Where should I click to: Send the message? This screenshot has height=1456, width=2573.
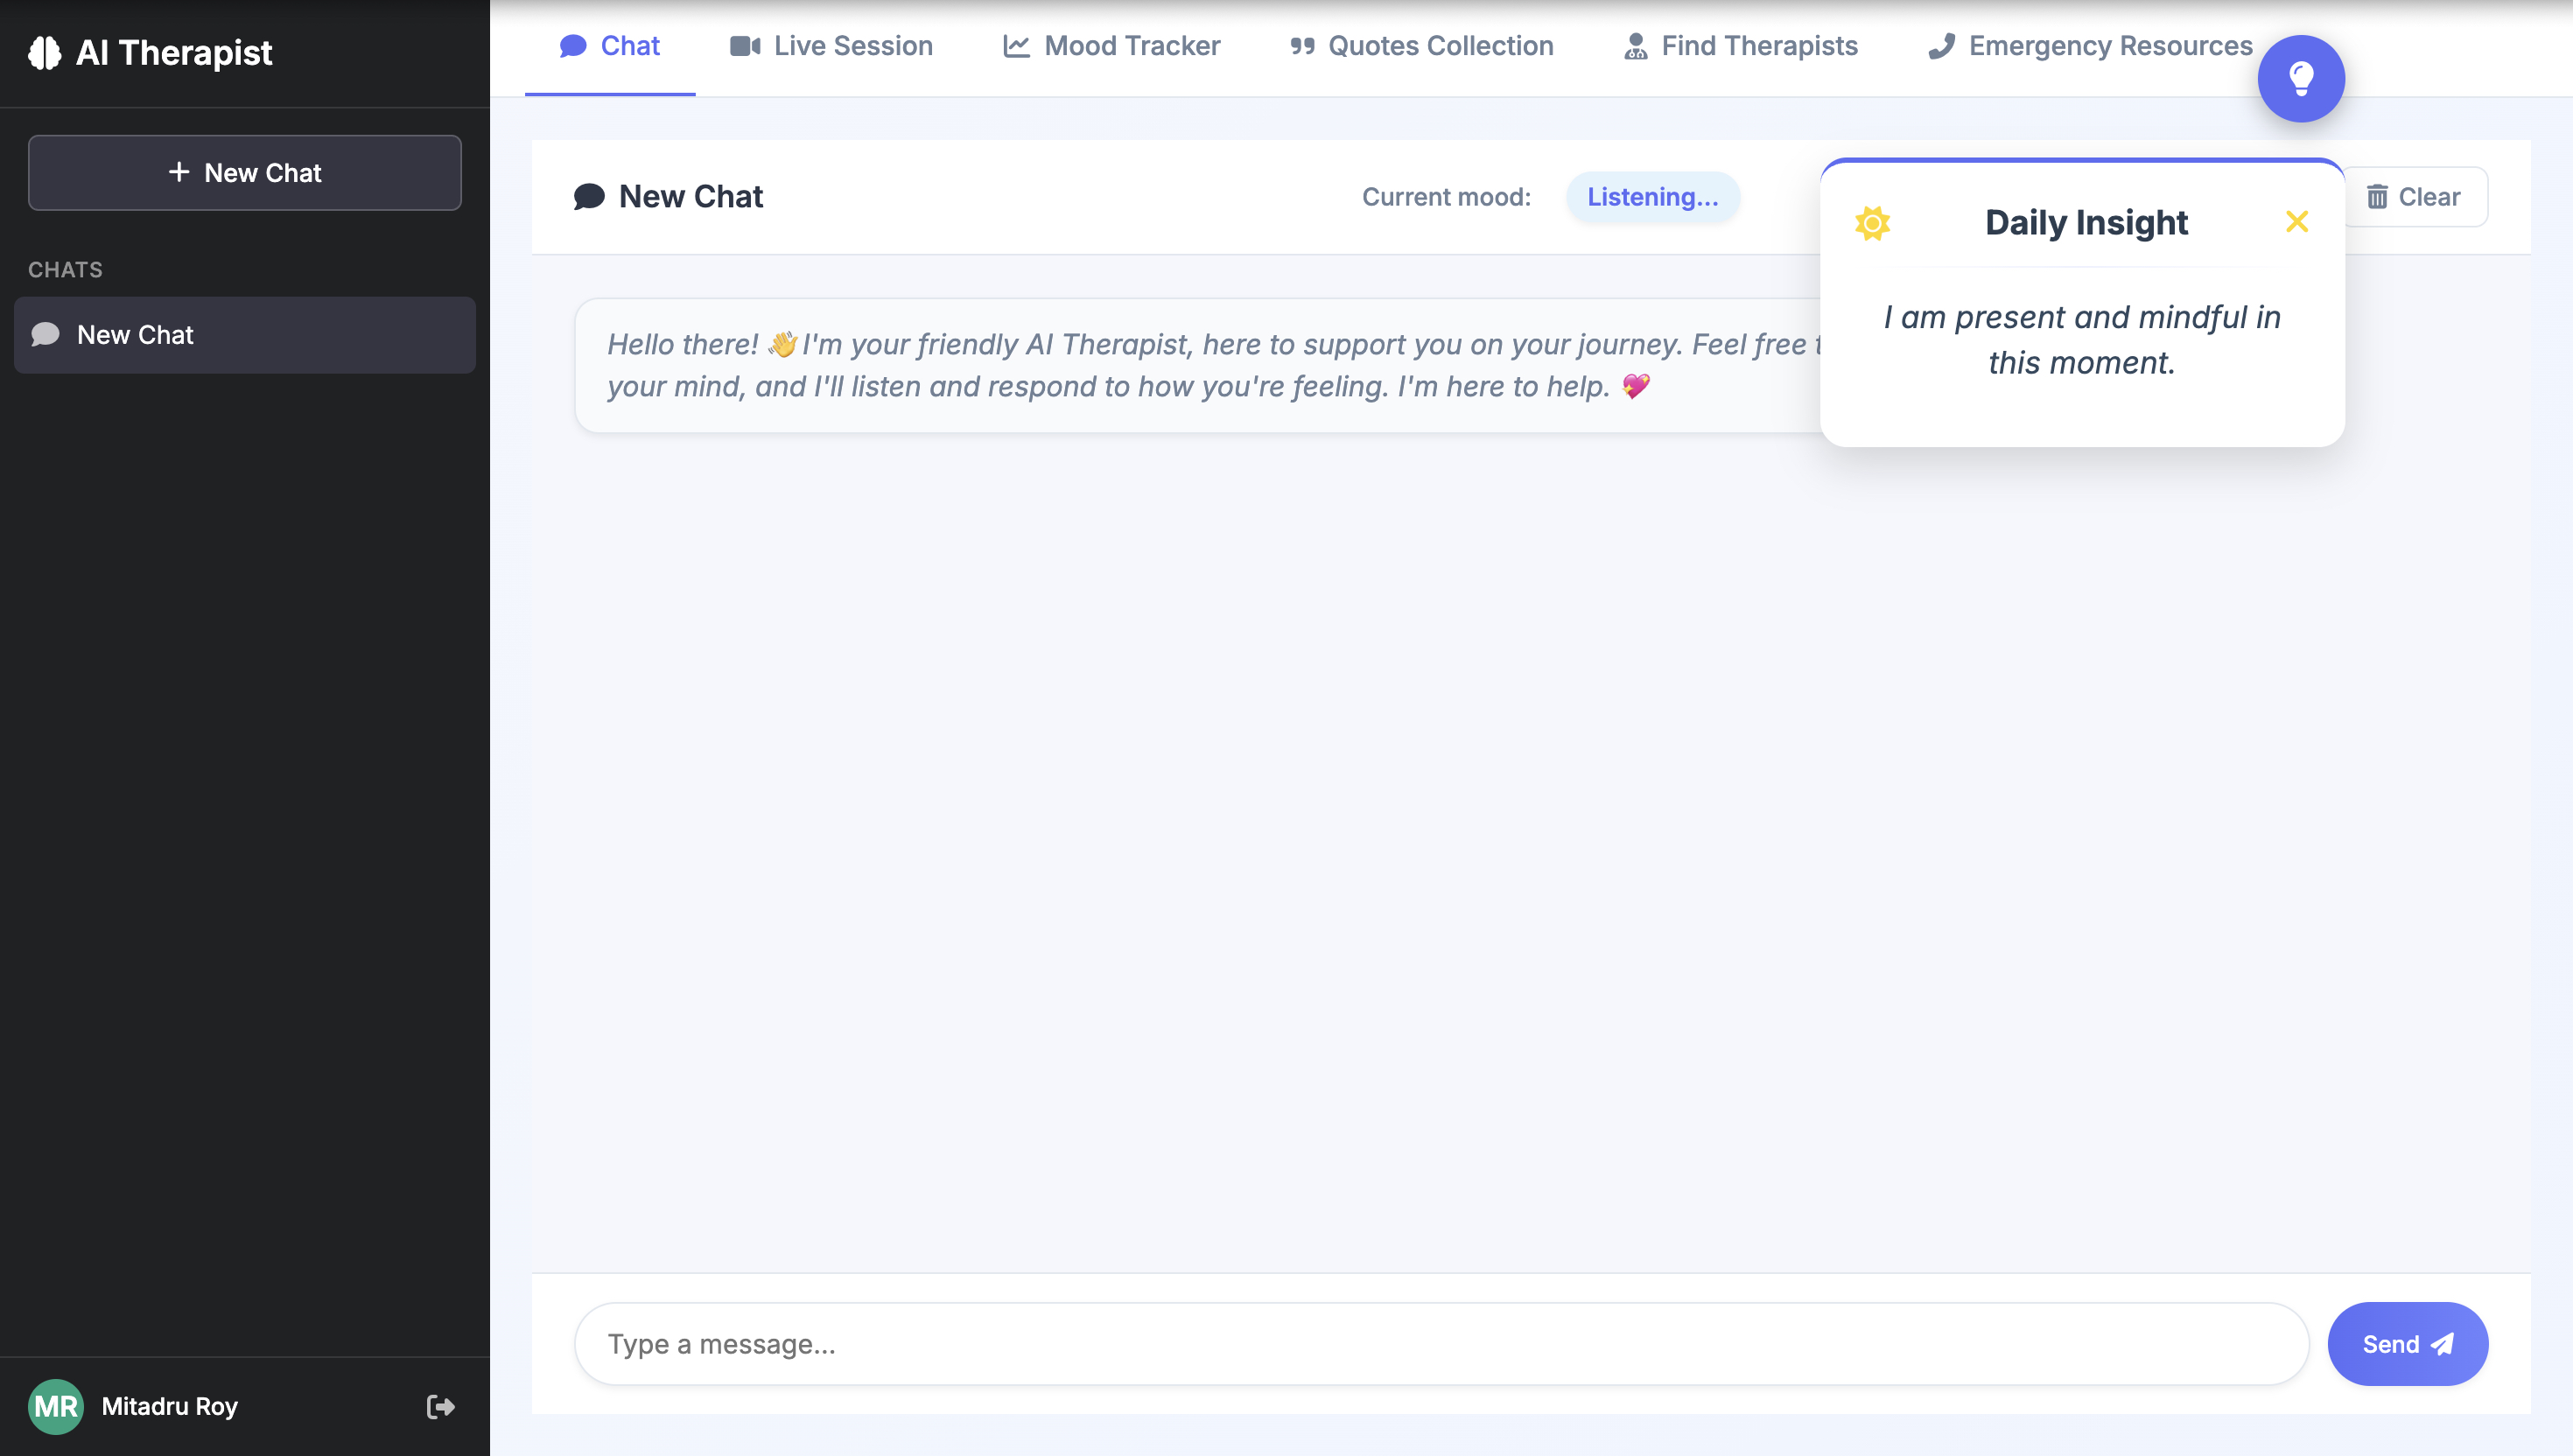click(2407, 1343)
